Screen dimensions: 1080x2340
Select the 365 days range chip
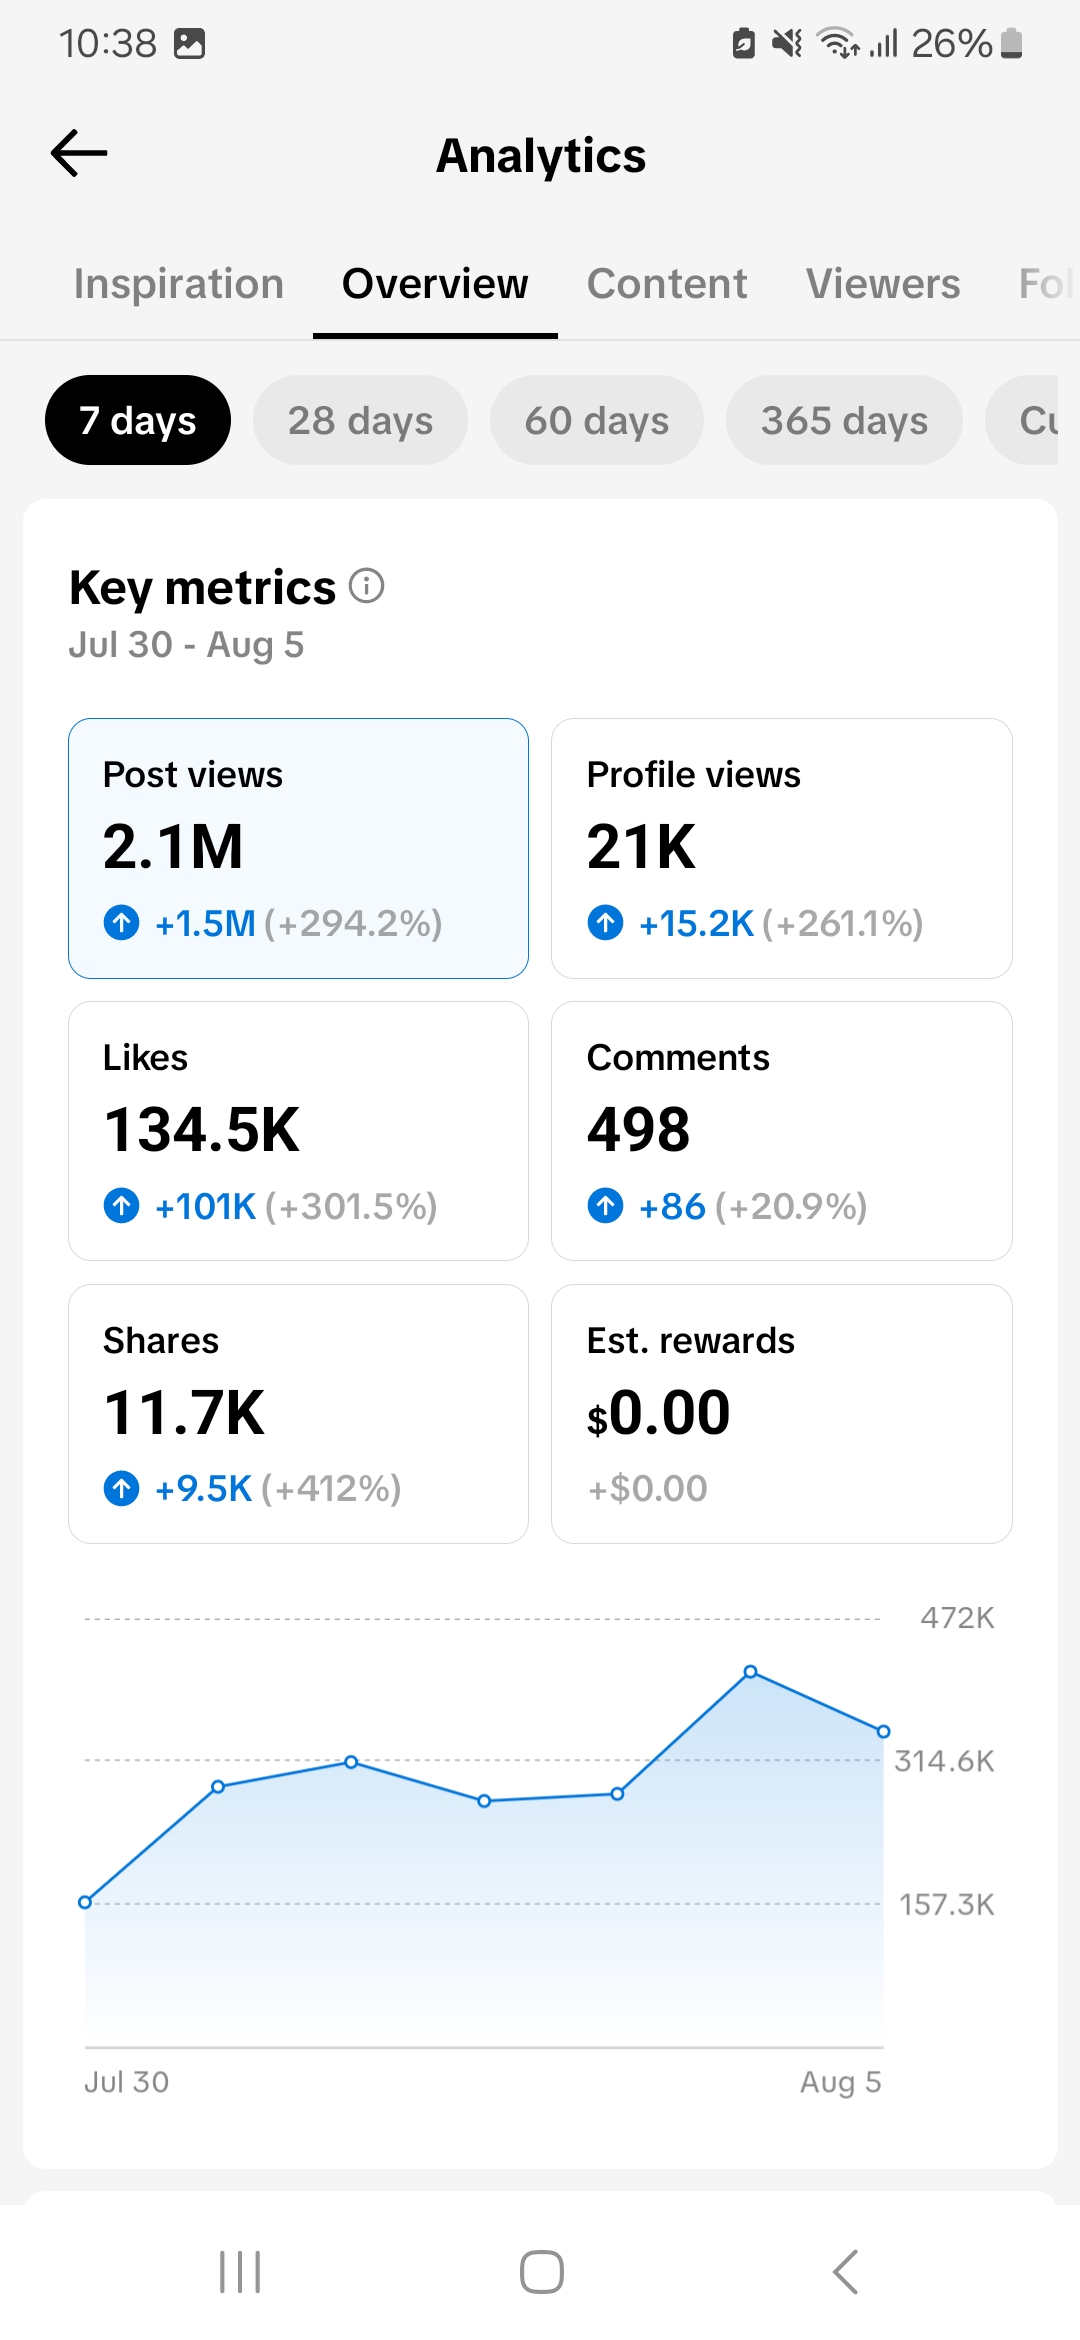(844, 420)
